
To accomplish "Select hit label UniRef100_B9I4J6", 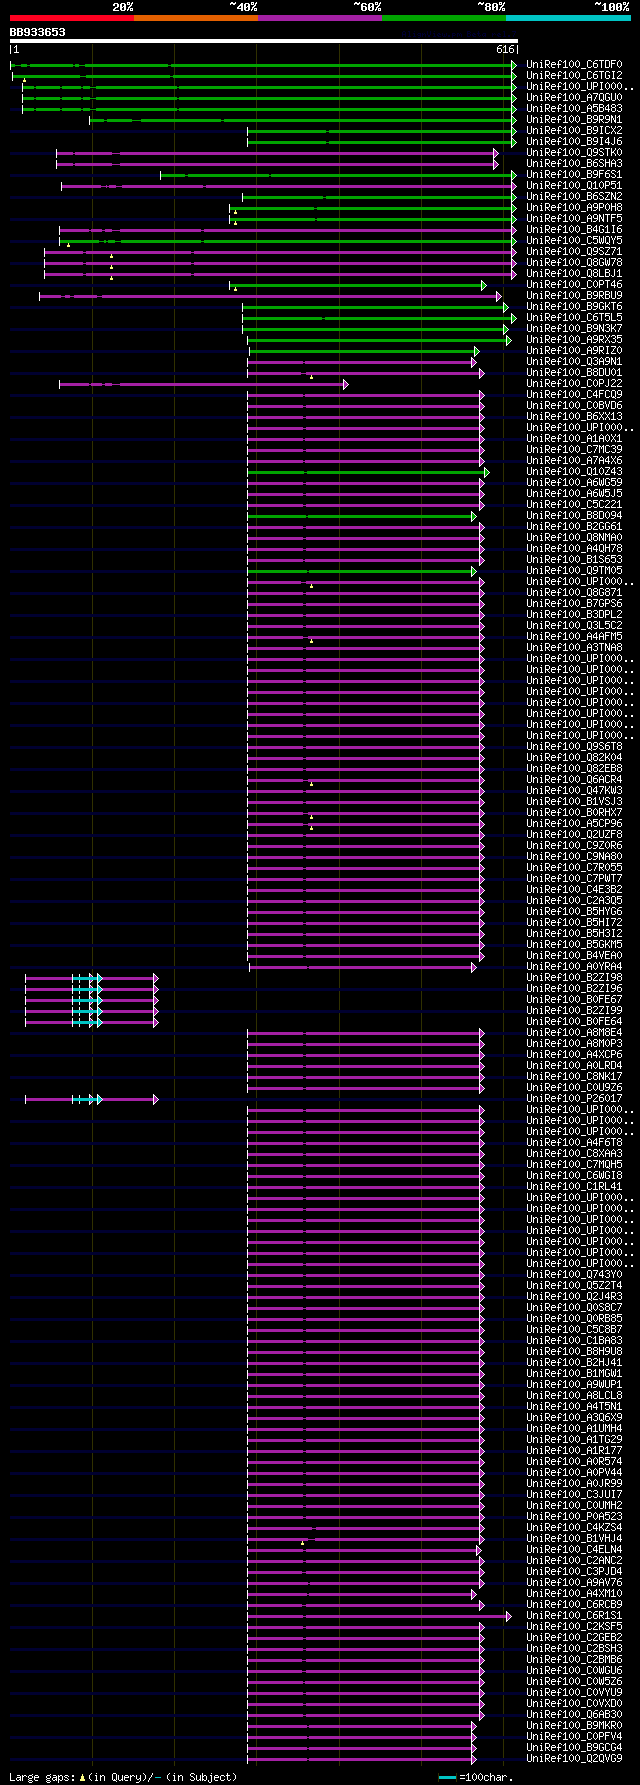I will pos(575,142).
